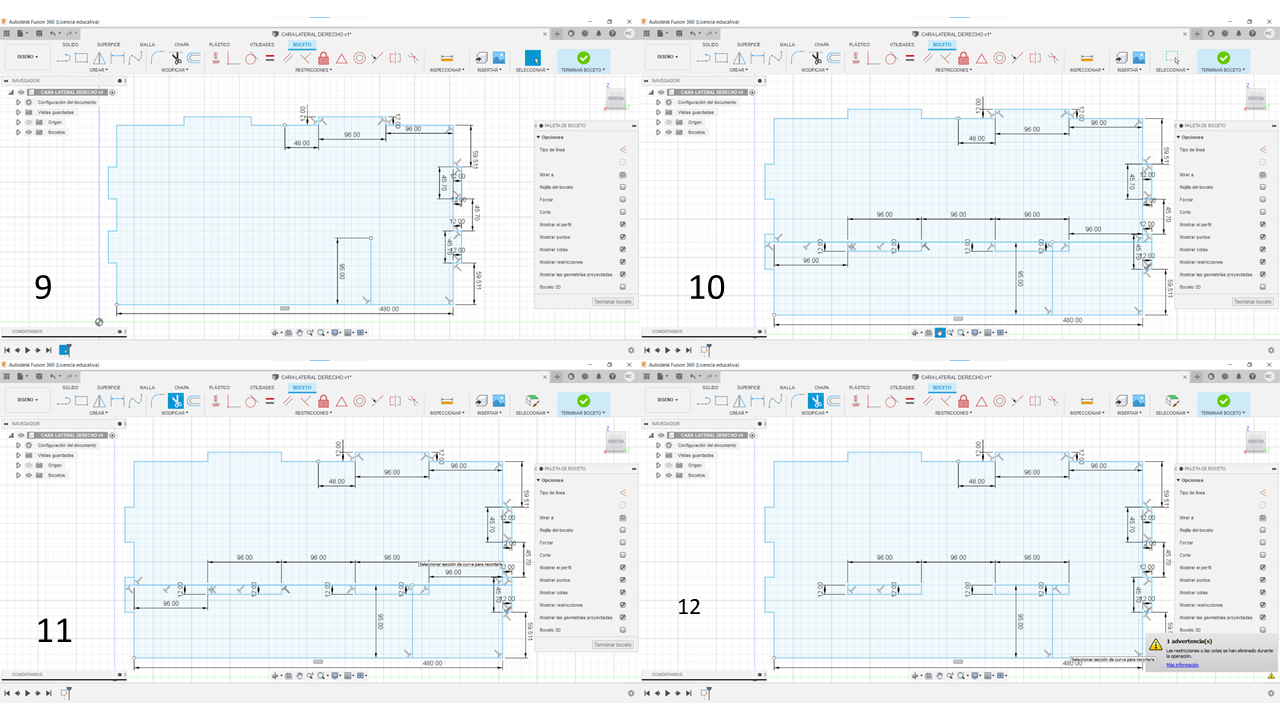Click the Mirar a icon in screenshot 9 palette
Image resolution: width=1280 pixels, height=720 pixels.
(x=622, y=174)
